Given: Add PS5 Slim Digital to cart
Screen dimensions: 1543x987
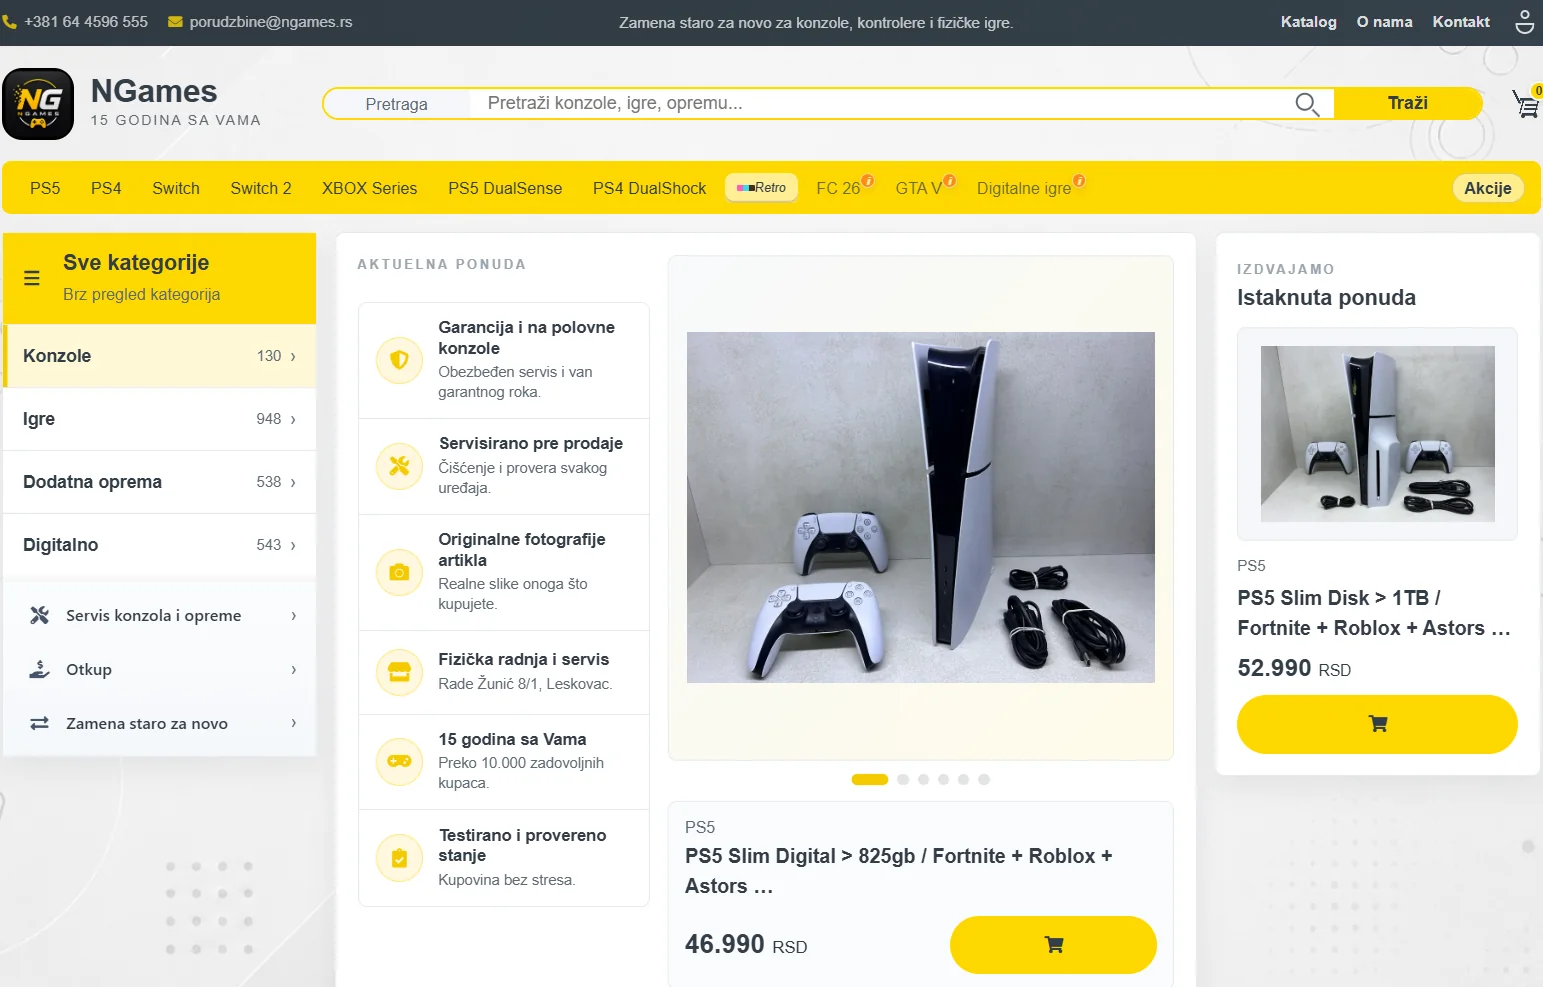Looking at the screenshot, I should [1053, 945].
